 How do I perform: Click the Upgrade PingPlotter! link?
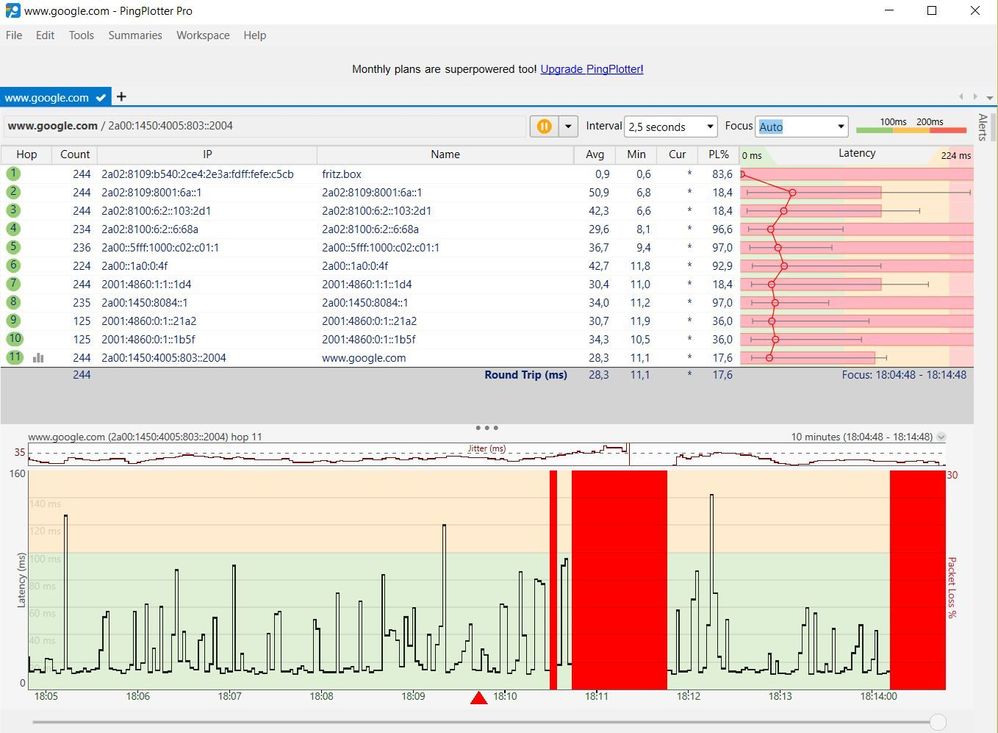click(x=592, y=69)
